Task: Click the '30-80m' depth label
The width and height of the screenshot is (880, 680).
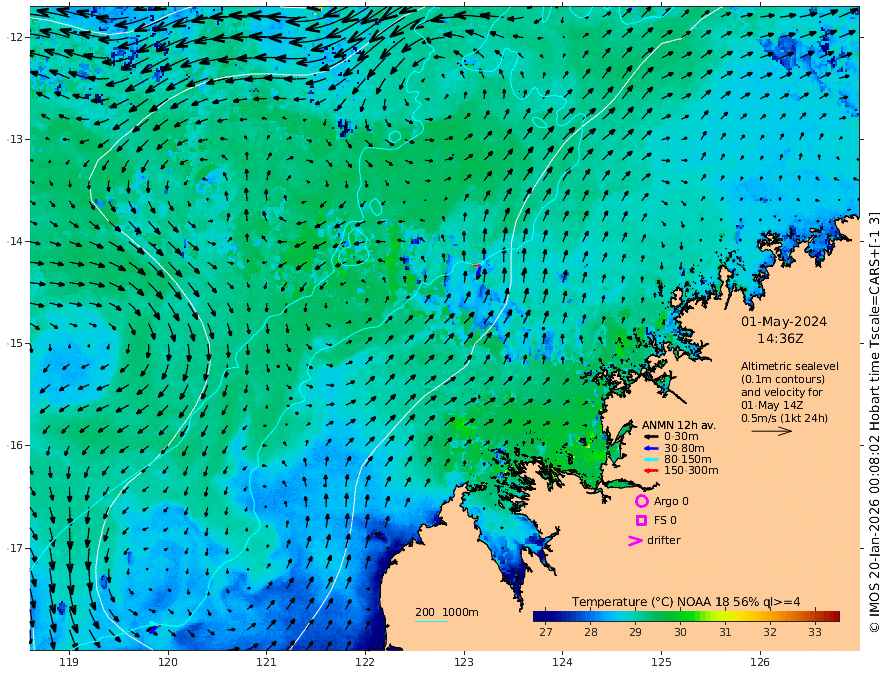Action: click(684, 448)
